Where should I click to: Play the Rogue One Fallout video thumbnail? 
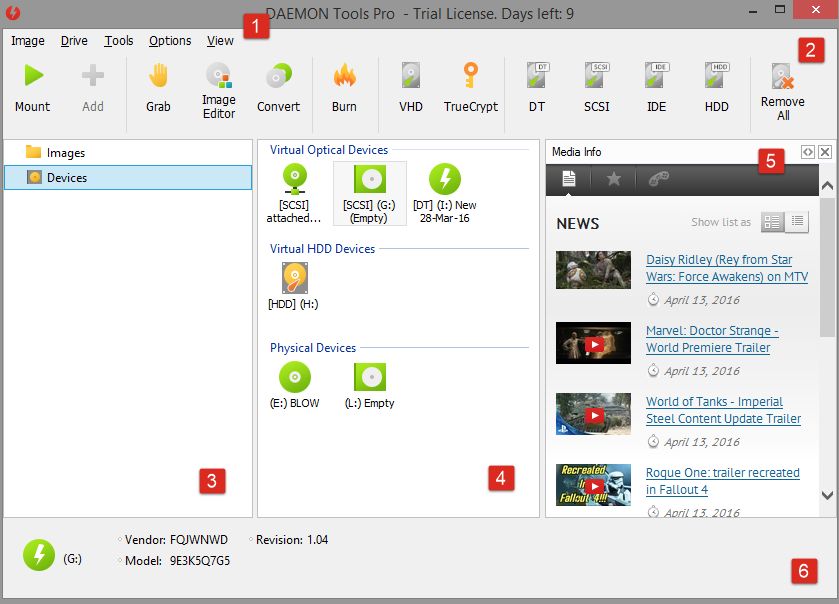[x=593, y=485]
